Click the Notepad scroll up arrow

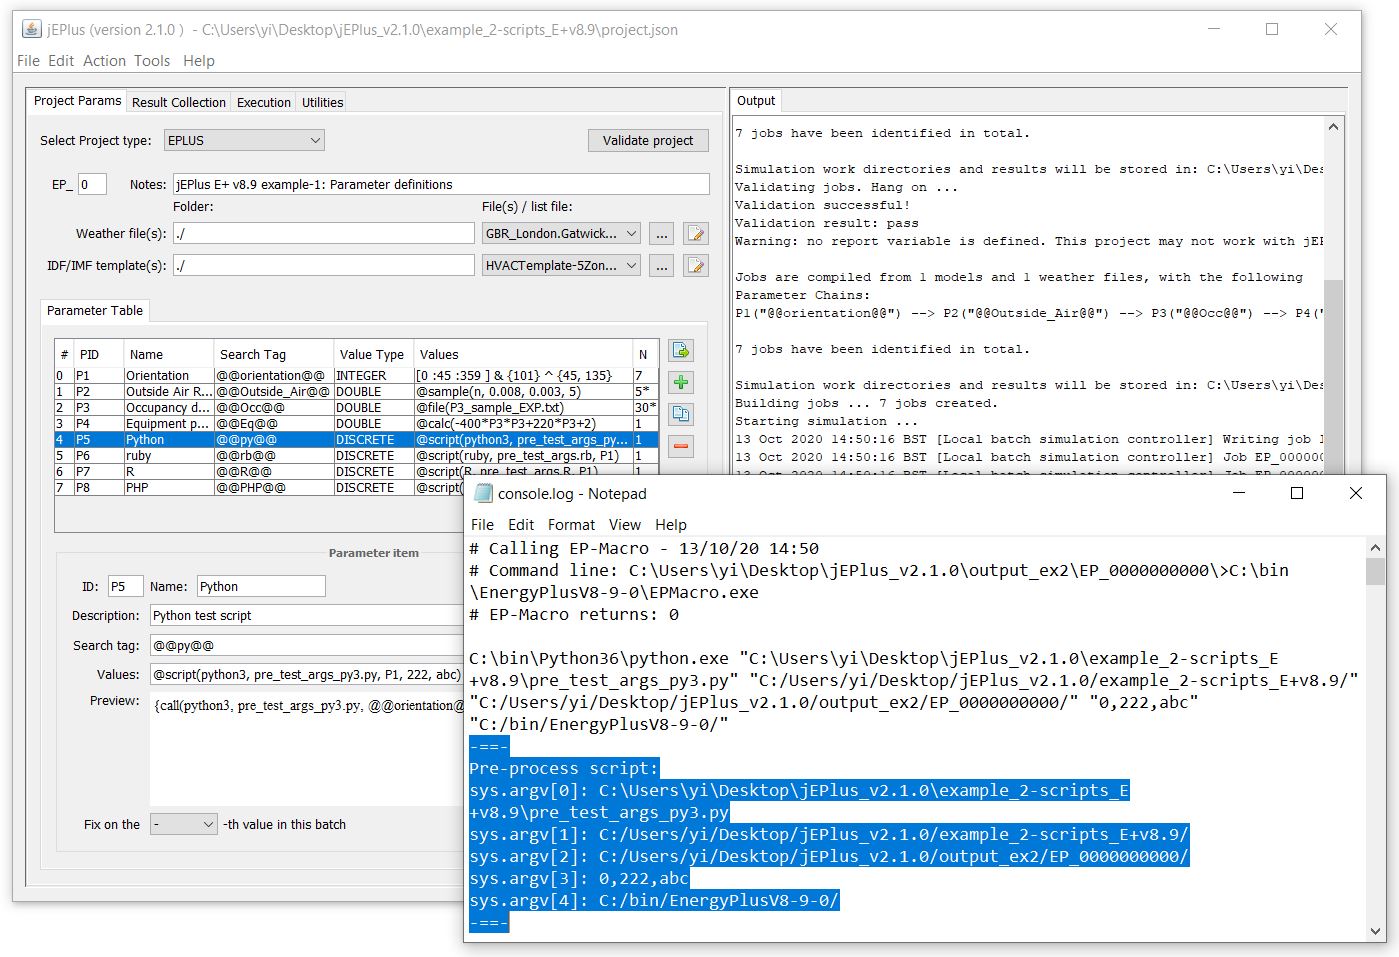click(1375, 548)
